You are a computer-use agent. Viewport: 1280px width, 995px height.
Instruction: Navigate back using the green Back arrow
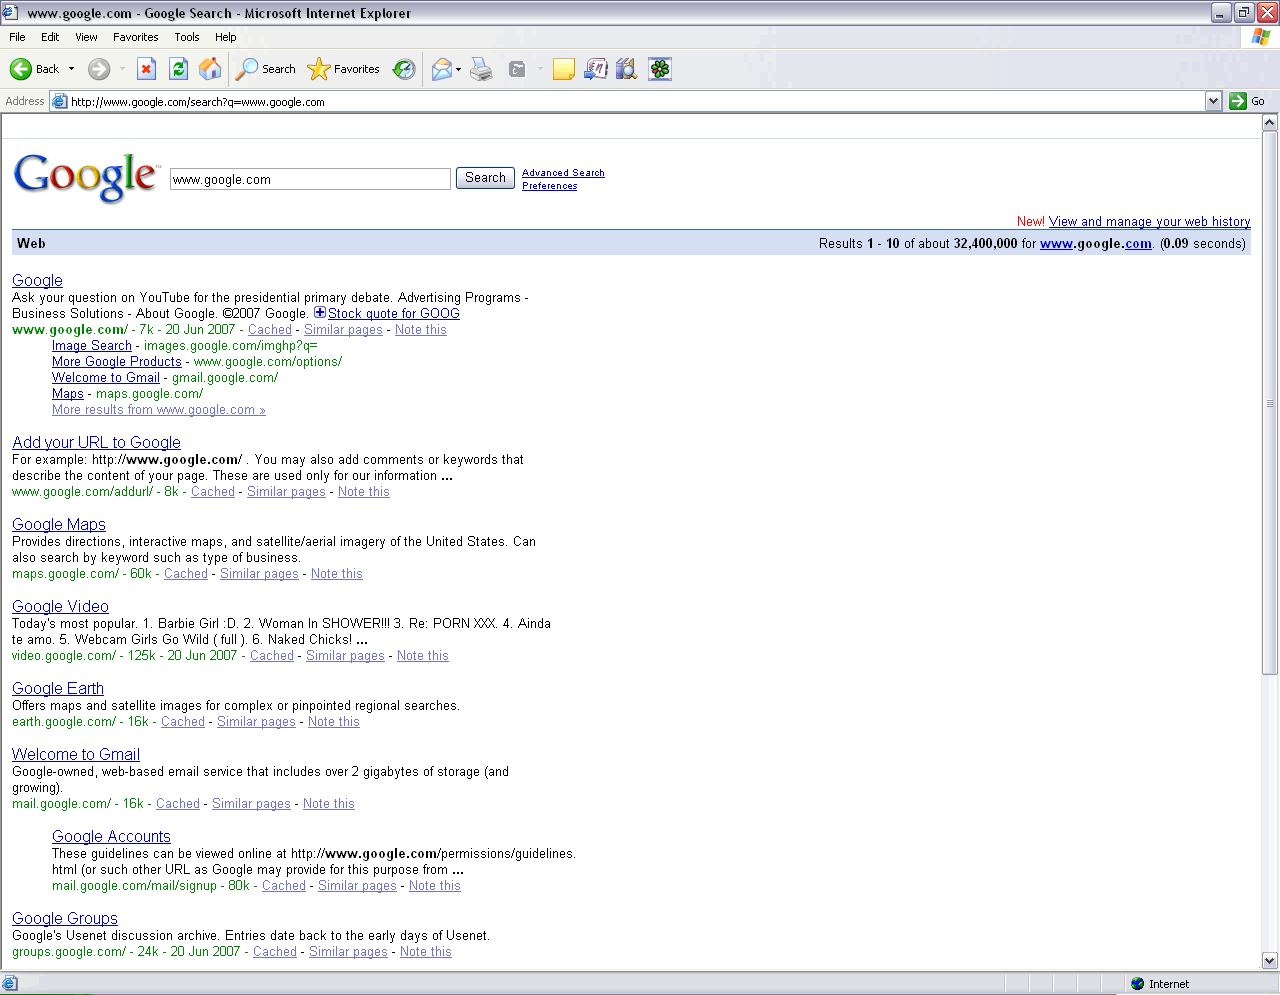coord(22,69)
